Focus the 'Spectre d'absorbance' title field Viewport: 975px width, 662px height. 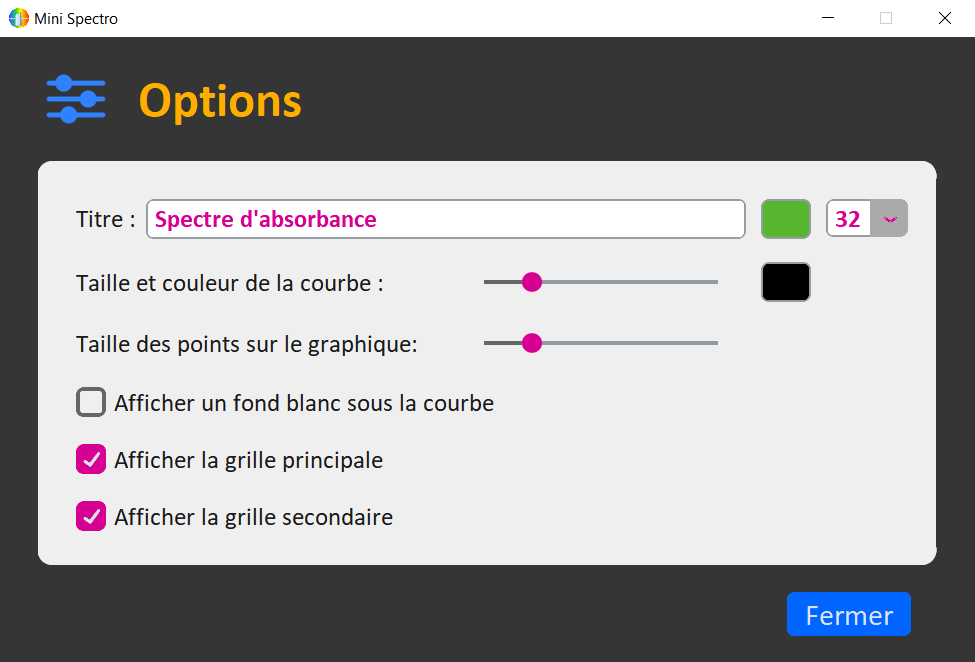point(446,219)
